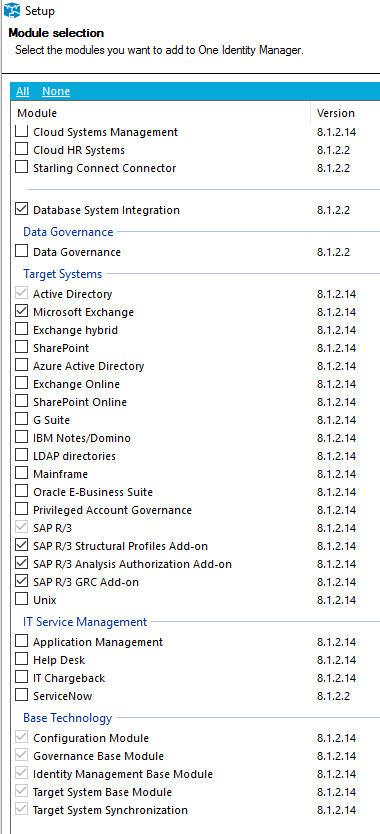Image resolution: width=380 pixels, height=834 pixels.
Task: Uncheck SAP R/3 Structural Profiles Add-on
Action: [x=22, y=546]
